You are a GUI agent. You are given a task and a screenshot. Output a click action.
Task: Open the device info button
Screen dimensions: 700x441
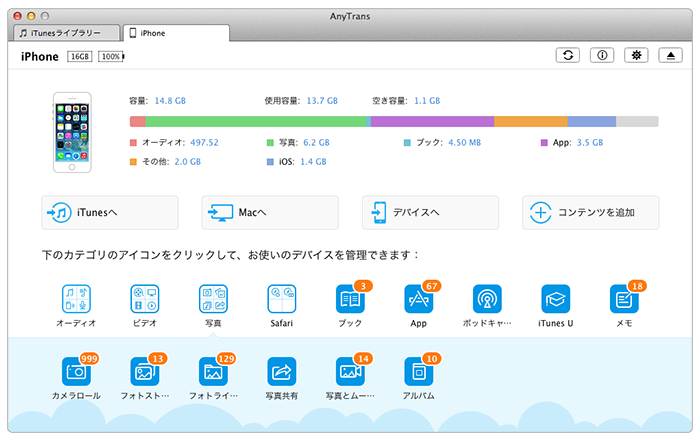(x=602, y=55)
